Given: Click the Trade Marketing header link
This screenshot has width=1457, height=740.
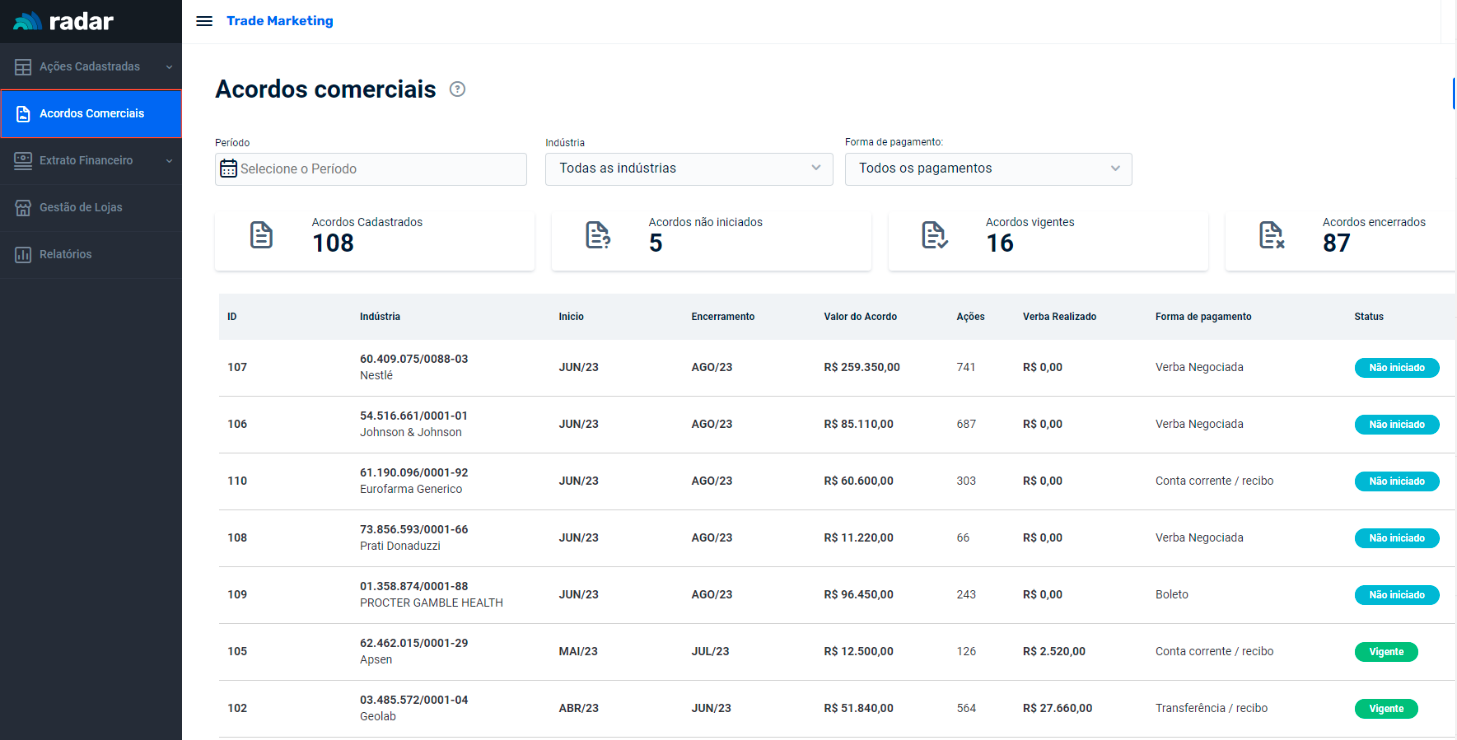Looking at the screenshot, I should (280, 21).
